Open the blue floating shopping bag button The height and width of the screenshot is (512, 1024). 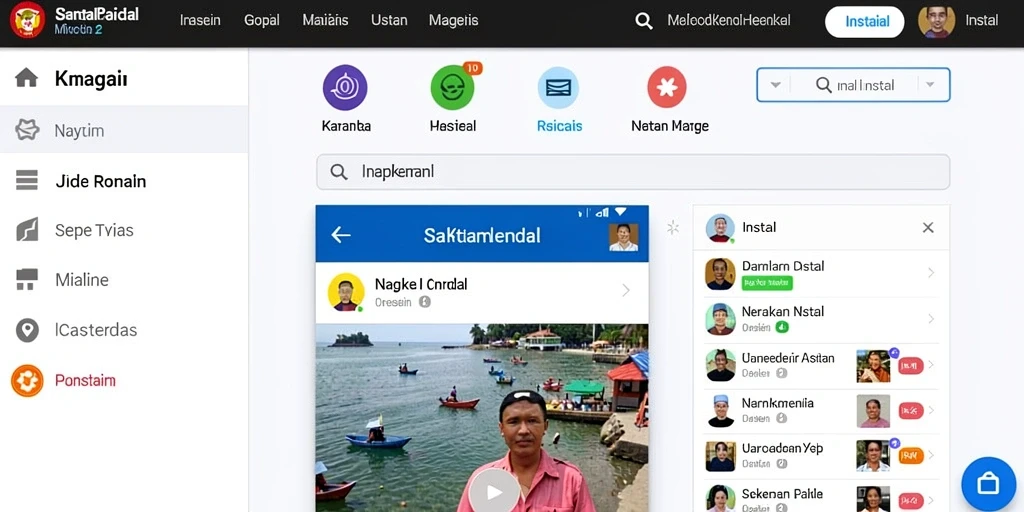(988, 484)
